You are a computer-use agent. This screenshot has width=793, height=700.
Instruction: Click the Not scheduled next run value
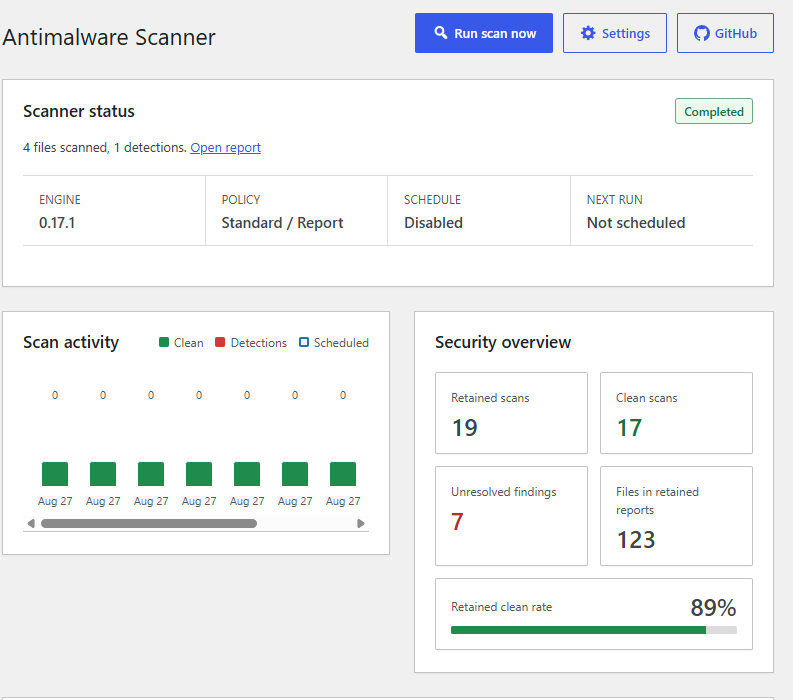636,223
